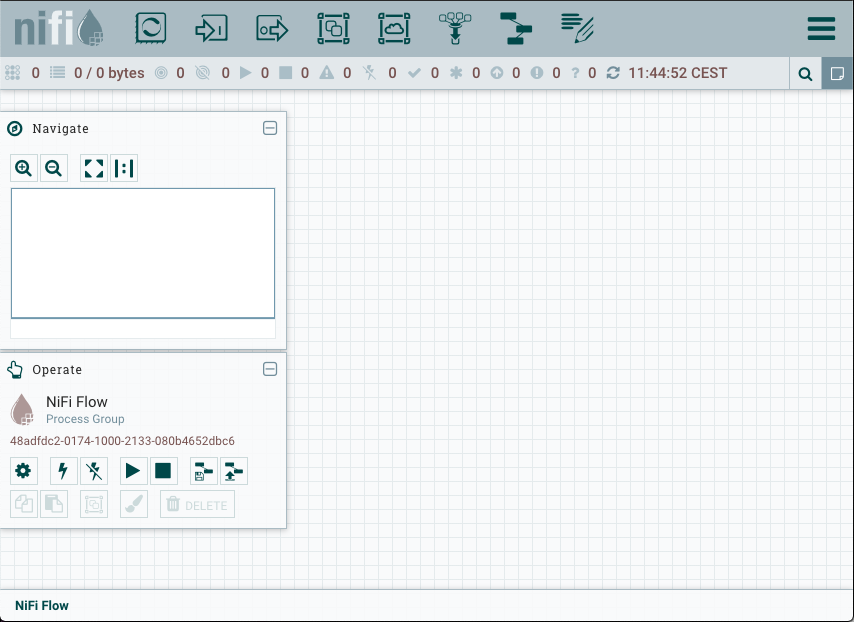
Task: Click the NiFi Flow breadcrumb link
Action: click(x=42, y=606)
